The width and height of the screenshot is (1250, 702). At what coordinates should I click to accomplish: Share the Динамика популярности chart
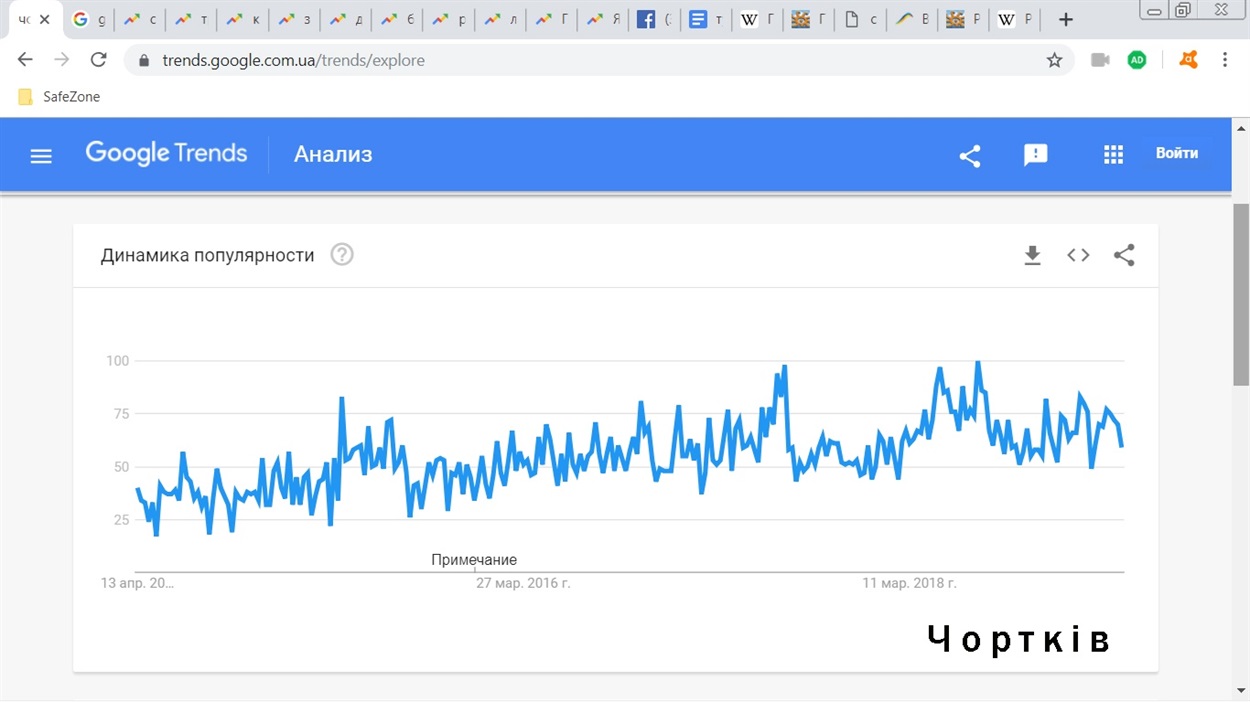click(1124, 255)
